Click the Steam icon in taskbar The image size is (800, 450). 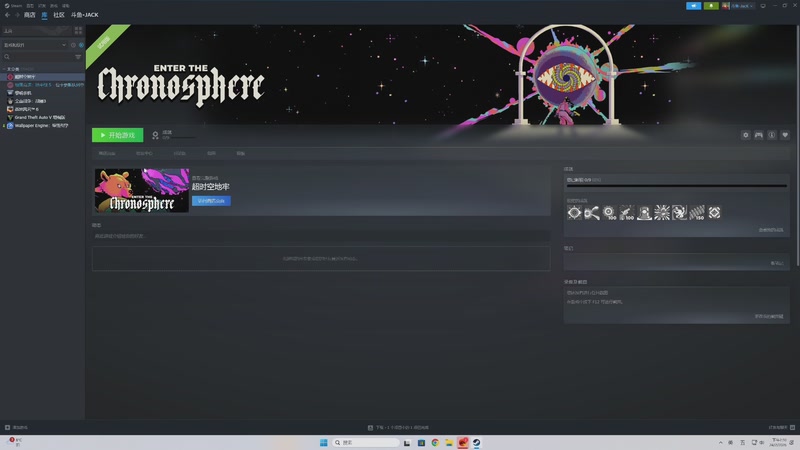click(x=477, y=442)
